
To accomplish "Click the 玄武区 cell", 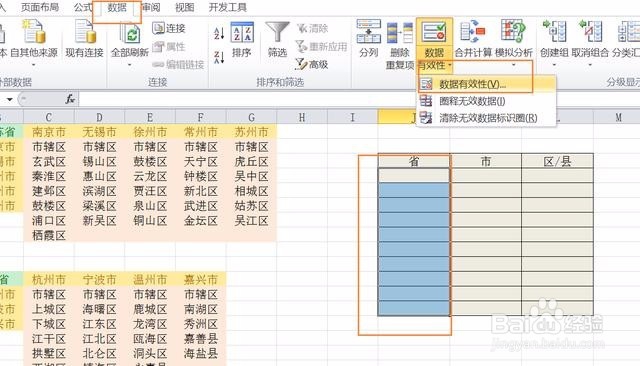I will coord(49,162).
